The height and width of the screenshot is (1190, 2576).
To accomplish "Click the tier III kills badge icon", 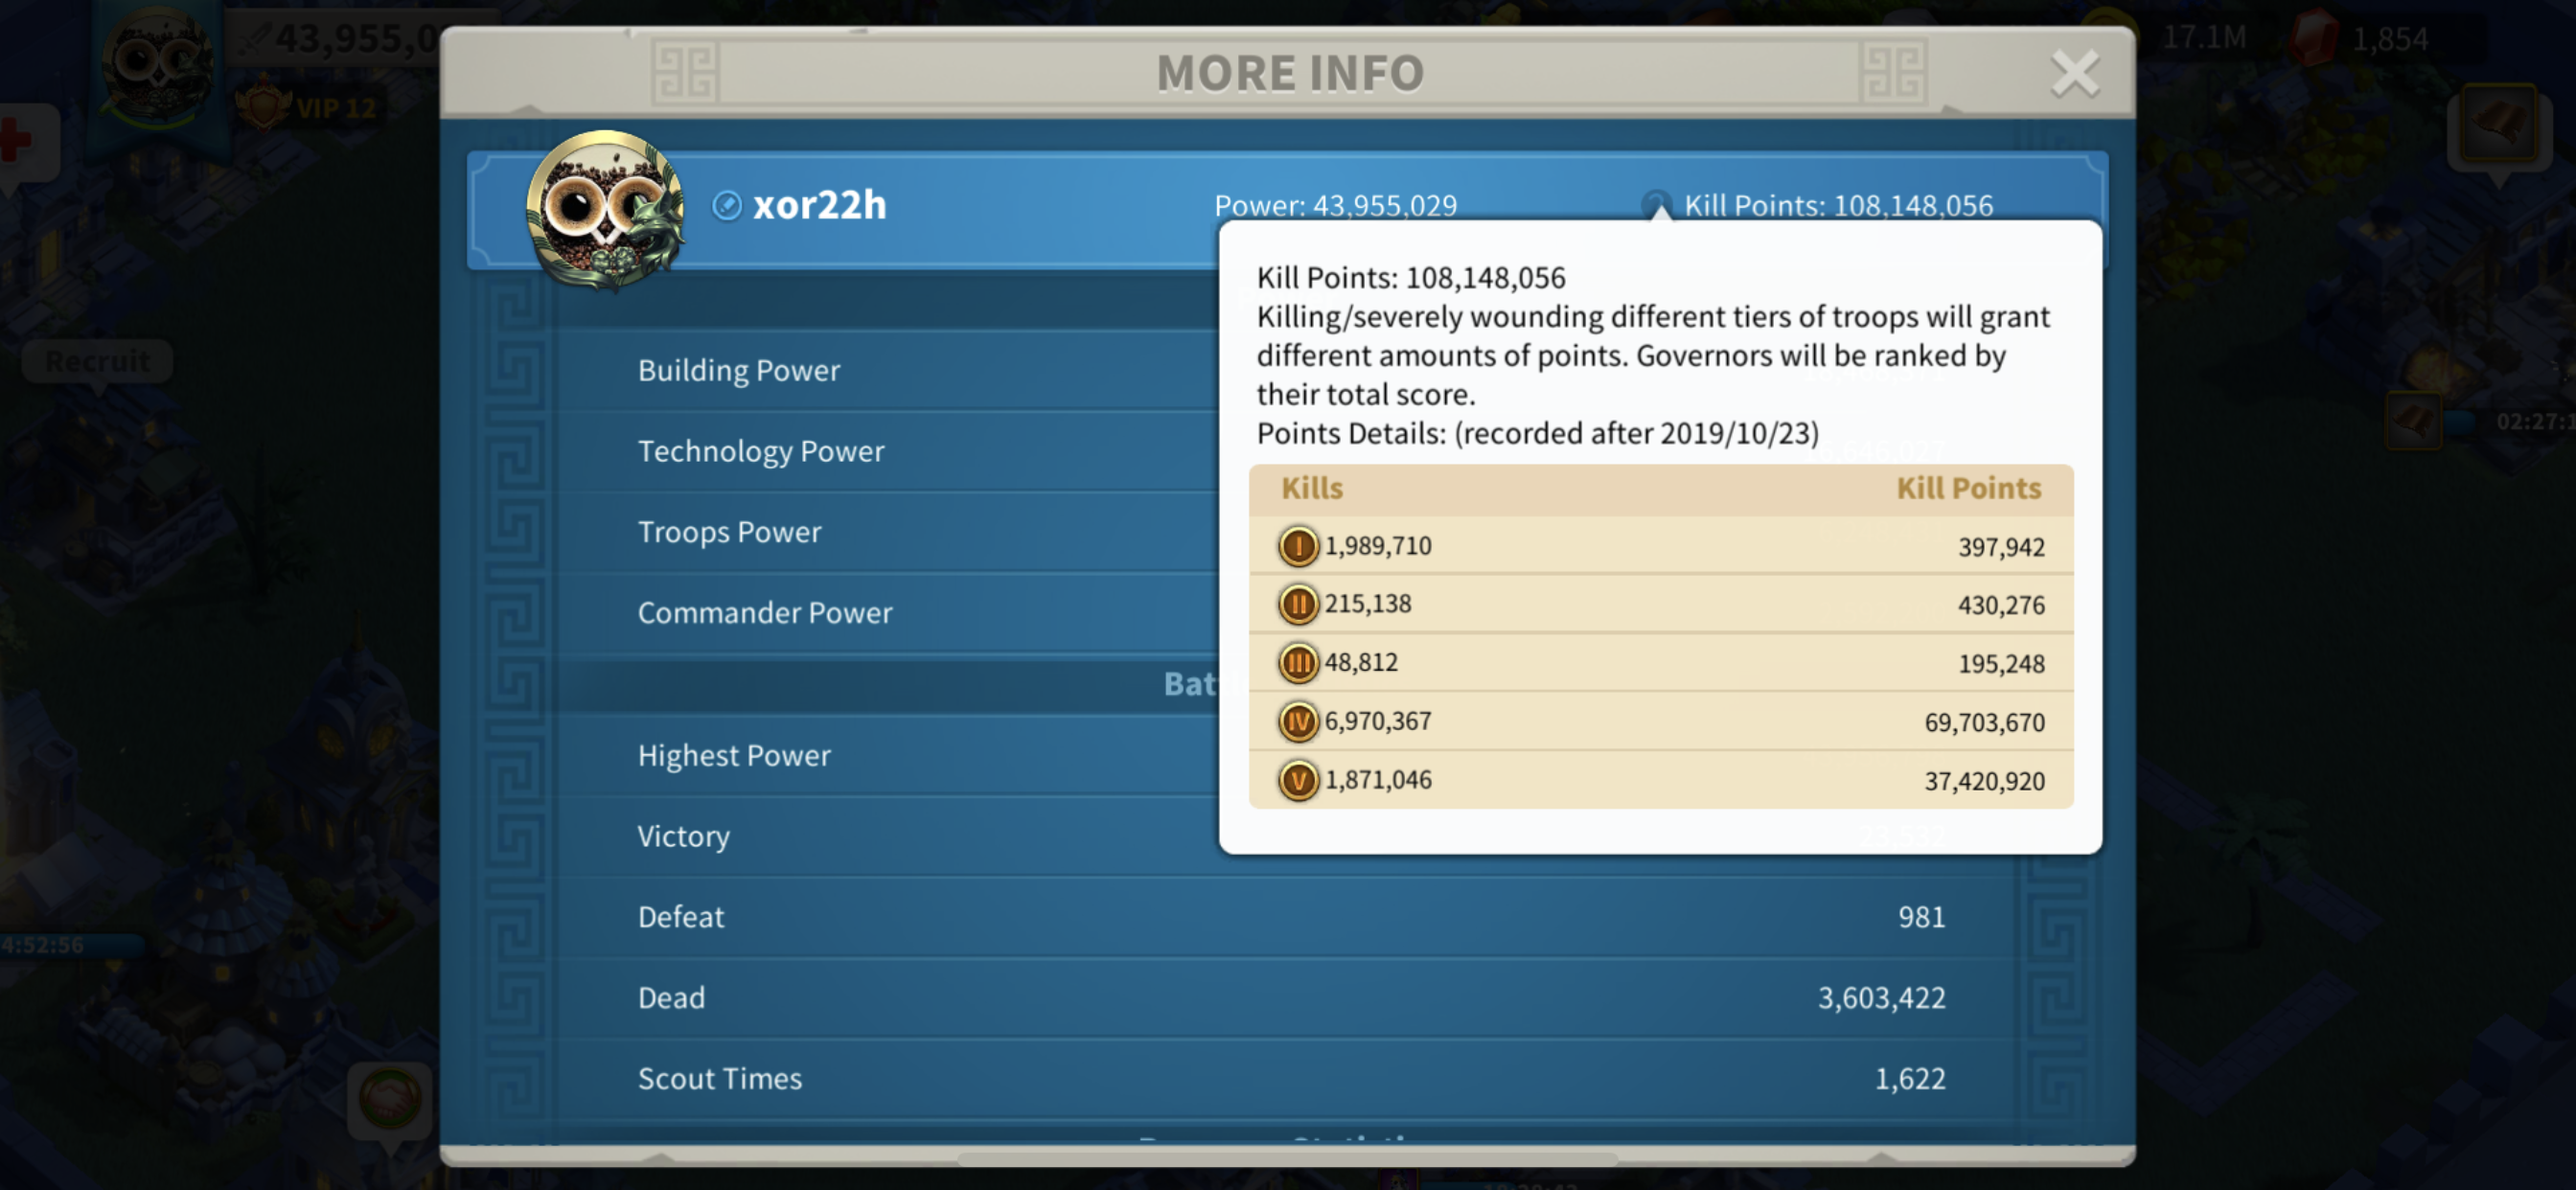I will point(1298,662).
